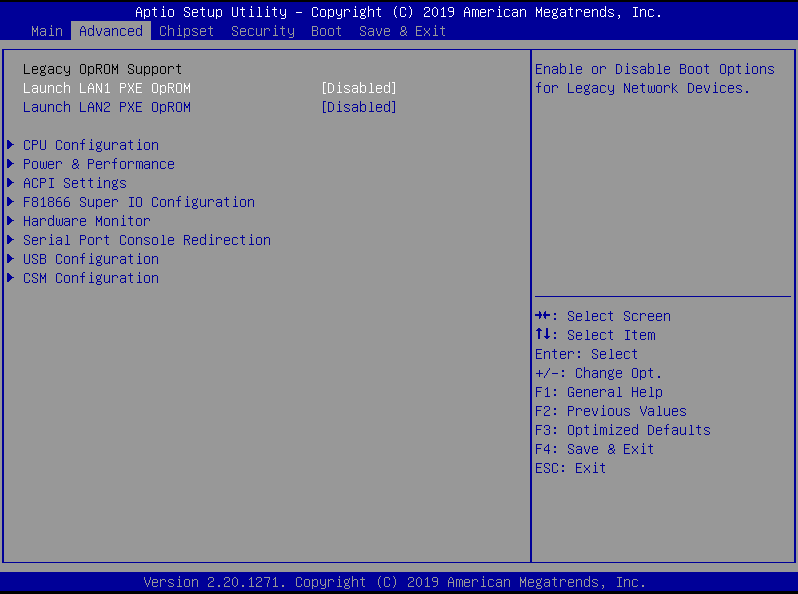Open the Security tab
This screenshot has height=594, width=798.
[x=262, y=31]
